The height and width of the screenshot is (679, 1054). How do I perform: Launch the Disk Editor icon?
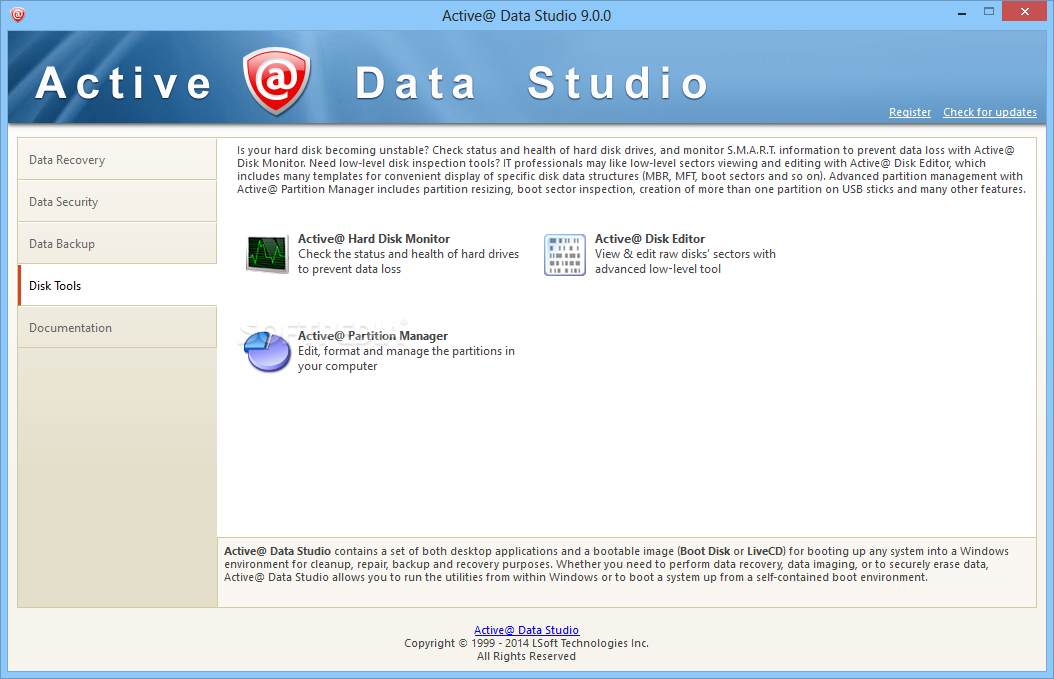565,255
